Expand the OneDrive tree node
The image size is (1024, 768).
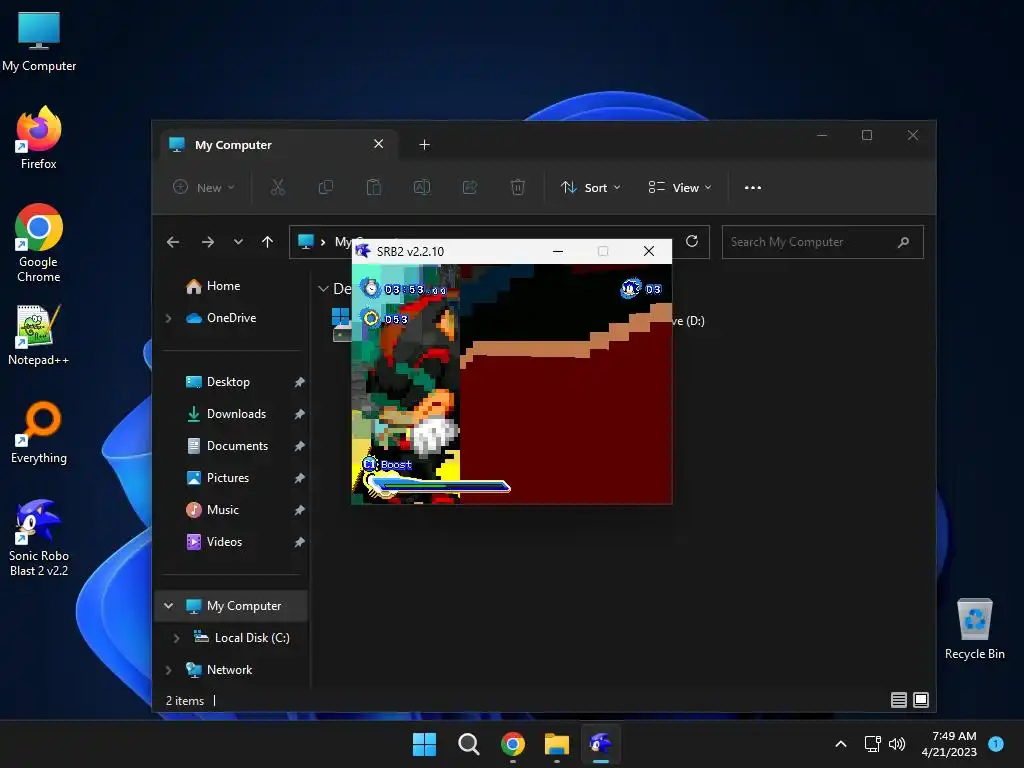click(x=168, y=318)
